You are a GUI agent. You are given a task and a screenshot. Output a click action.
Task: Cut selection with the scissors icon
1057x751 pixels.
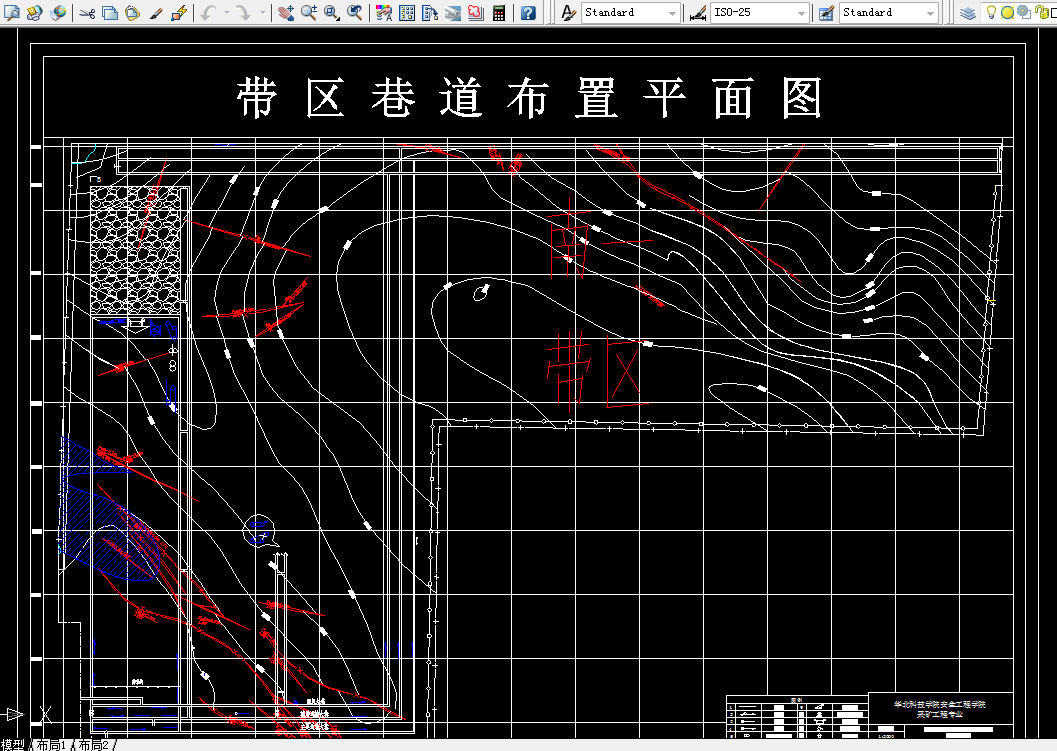click(x=87, y=12)
